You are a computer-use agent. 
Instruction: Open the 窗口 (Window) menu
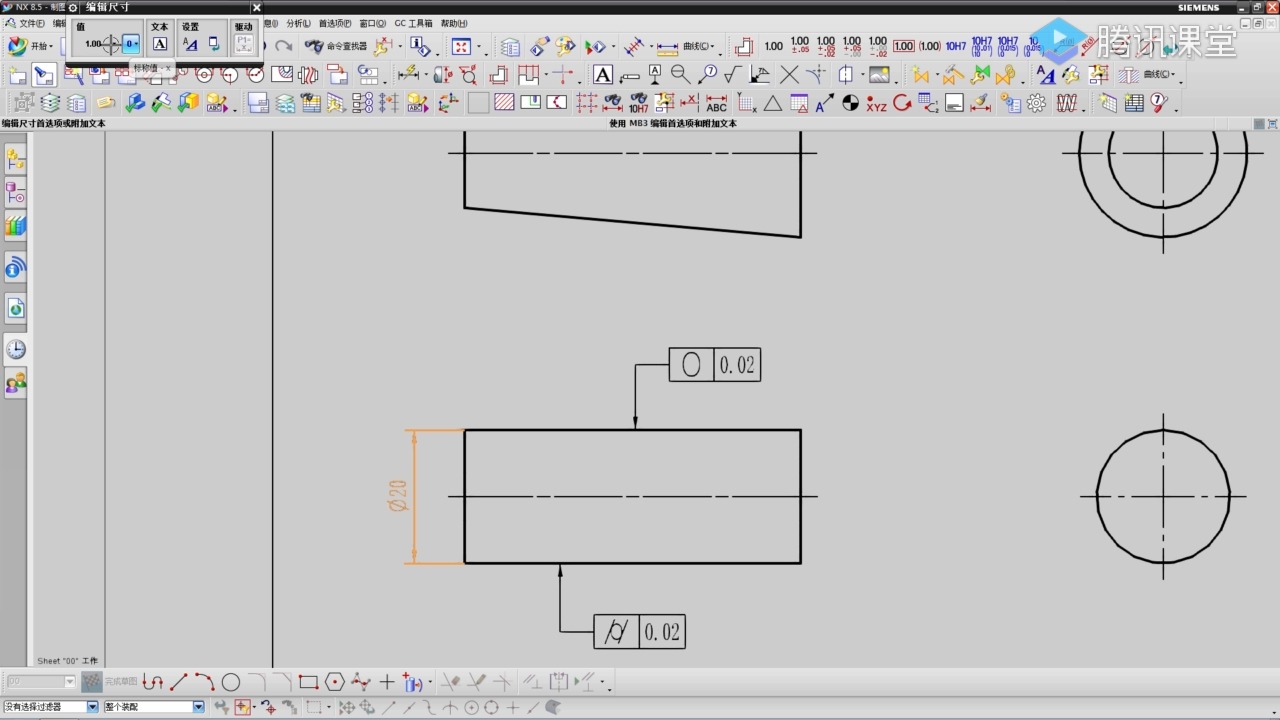pyautogui.click(x=372, y=23)
